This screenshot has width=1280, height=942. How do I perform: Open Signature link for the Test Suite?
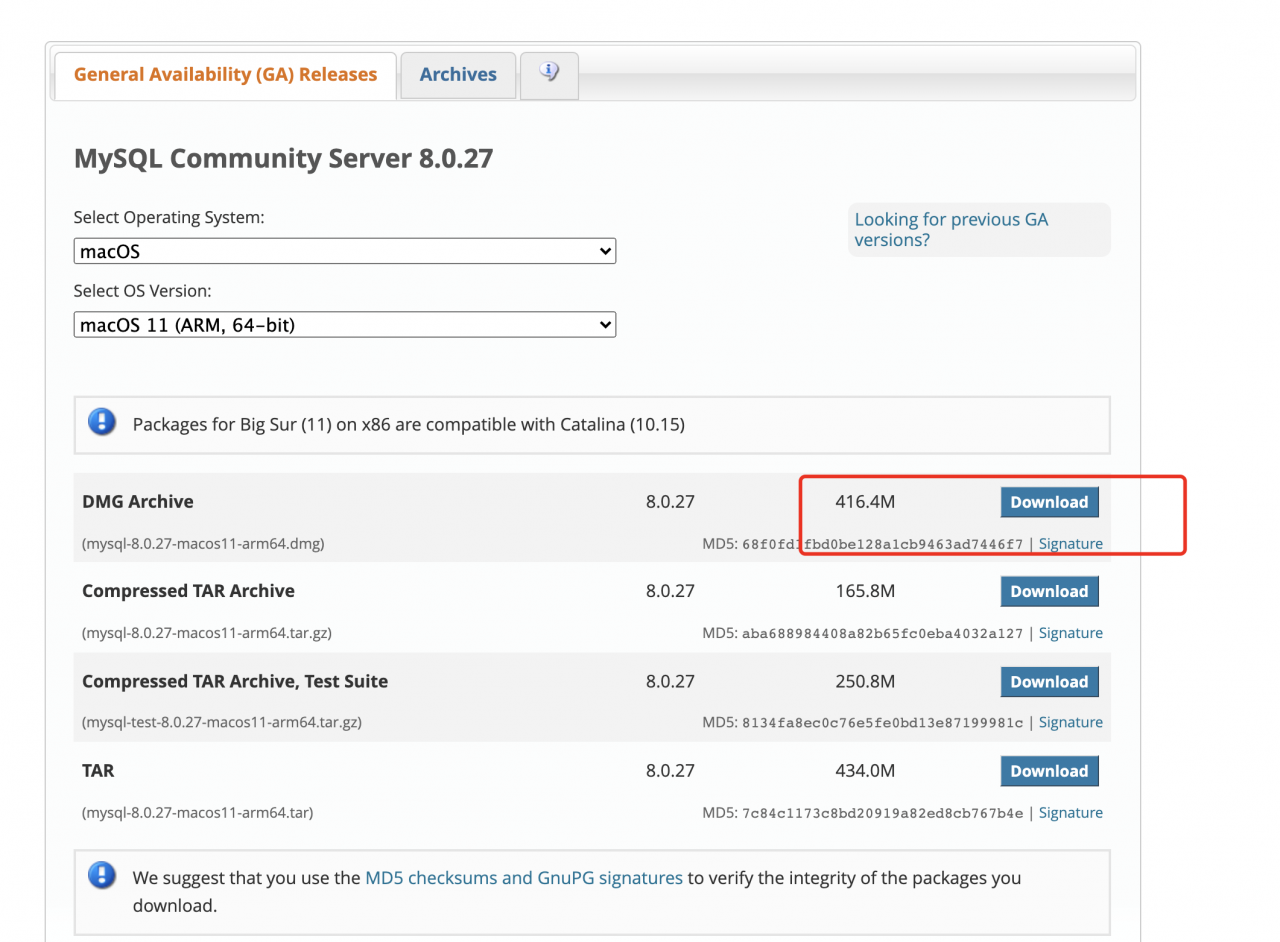(x=1070, y=722)
